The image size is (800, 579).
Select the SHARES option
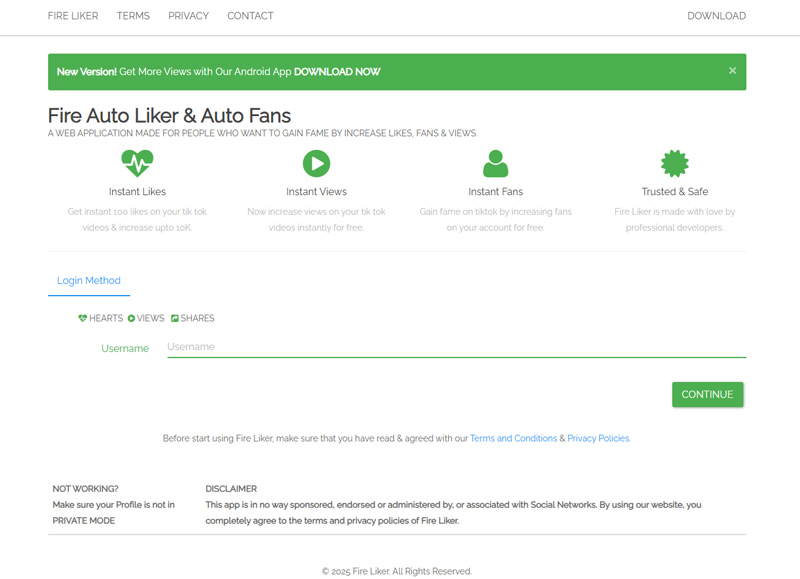click(x=192, y=318)
